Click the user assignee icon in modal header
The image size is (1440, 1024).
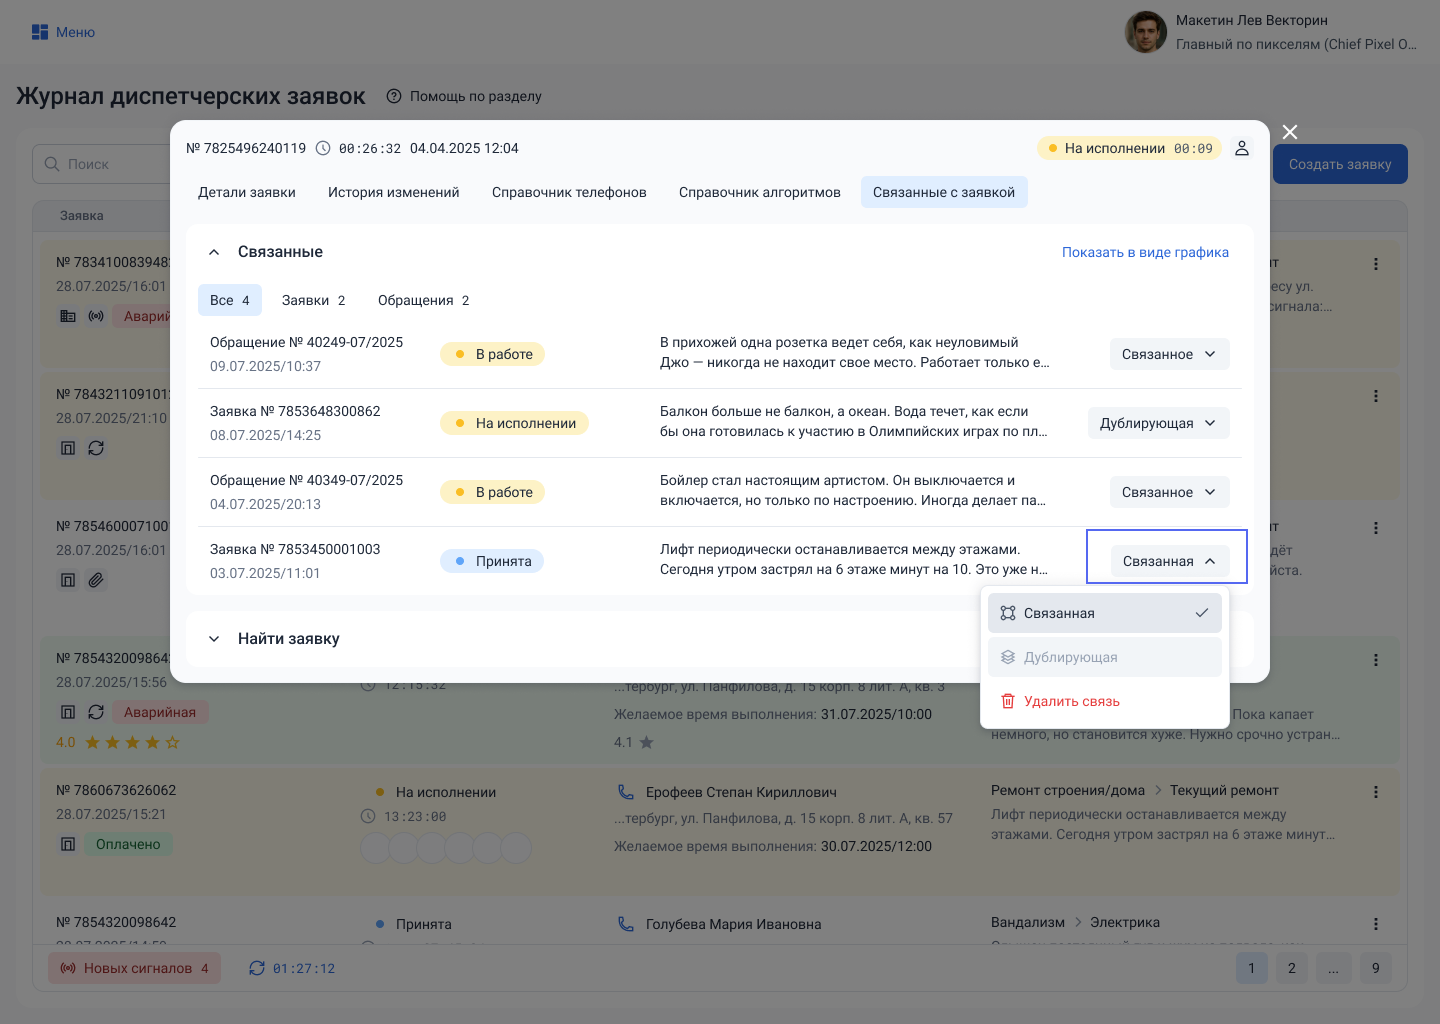(x=1242, y=148)
